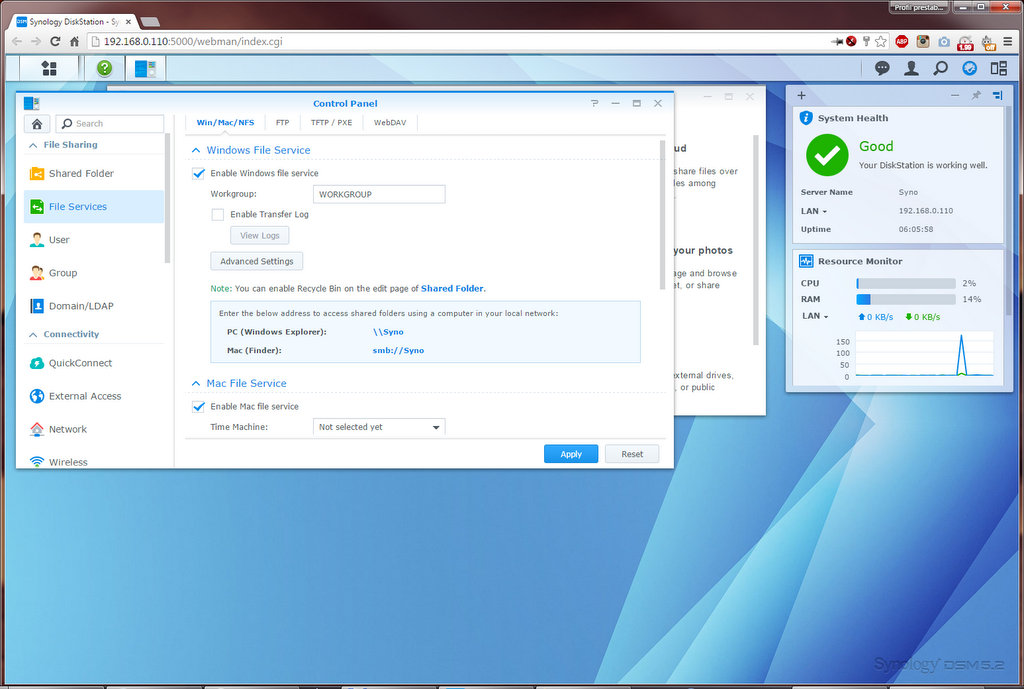Go to Control Panel home icon
The width and height of the screenshot is (1024, 689).
(x=37, y=123)
